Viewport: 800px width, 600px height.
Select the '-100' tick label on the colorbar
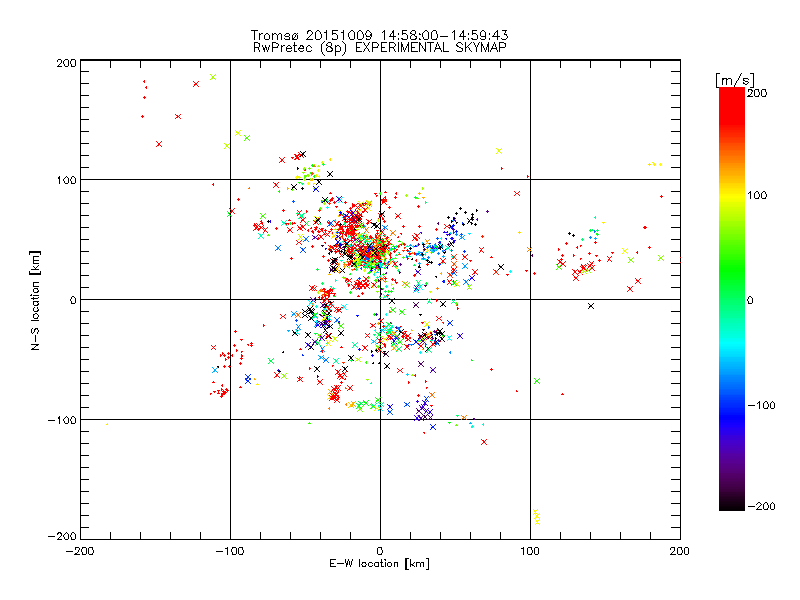pos(761,405)
